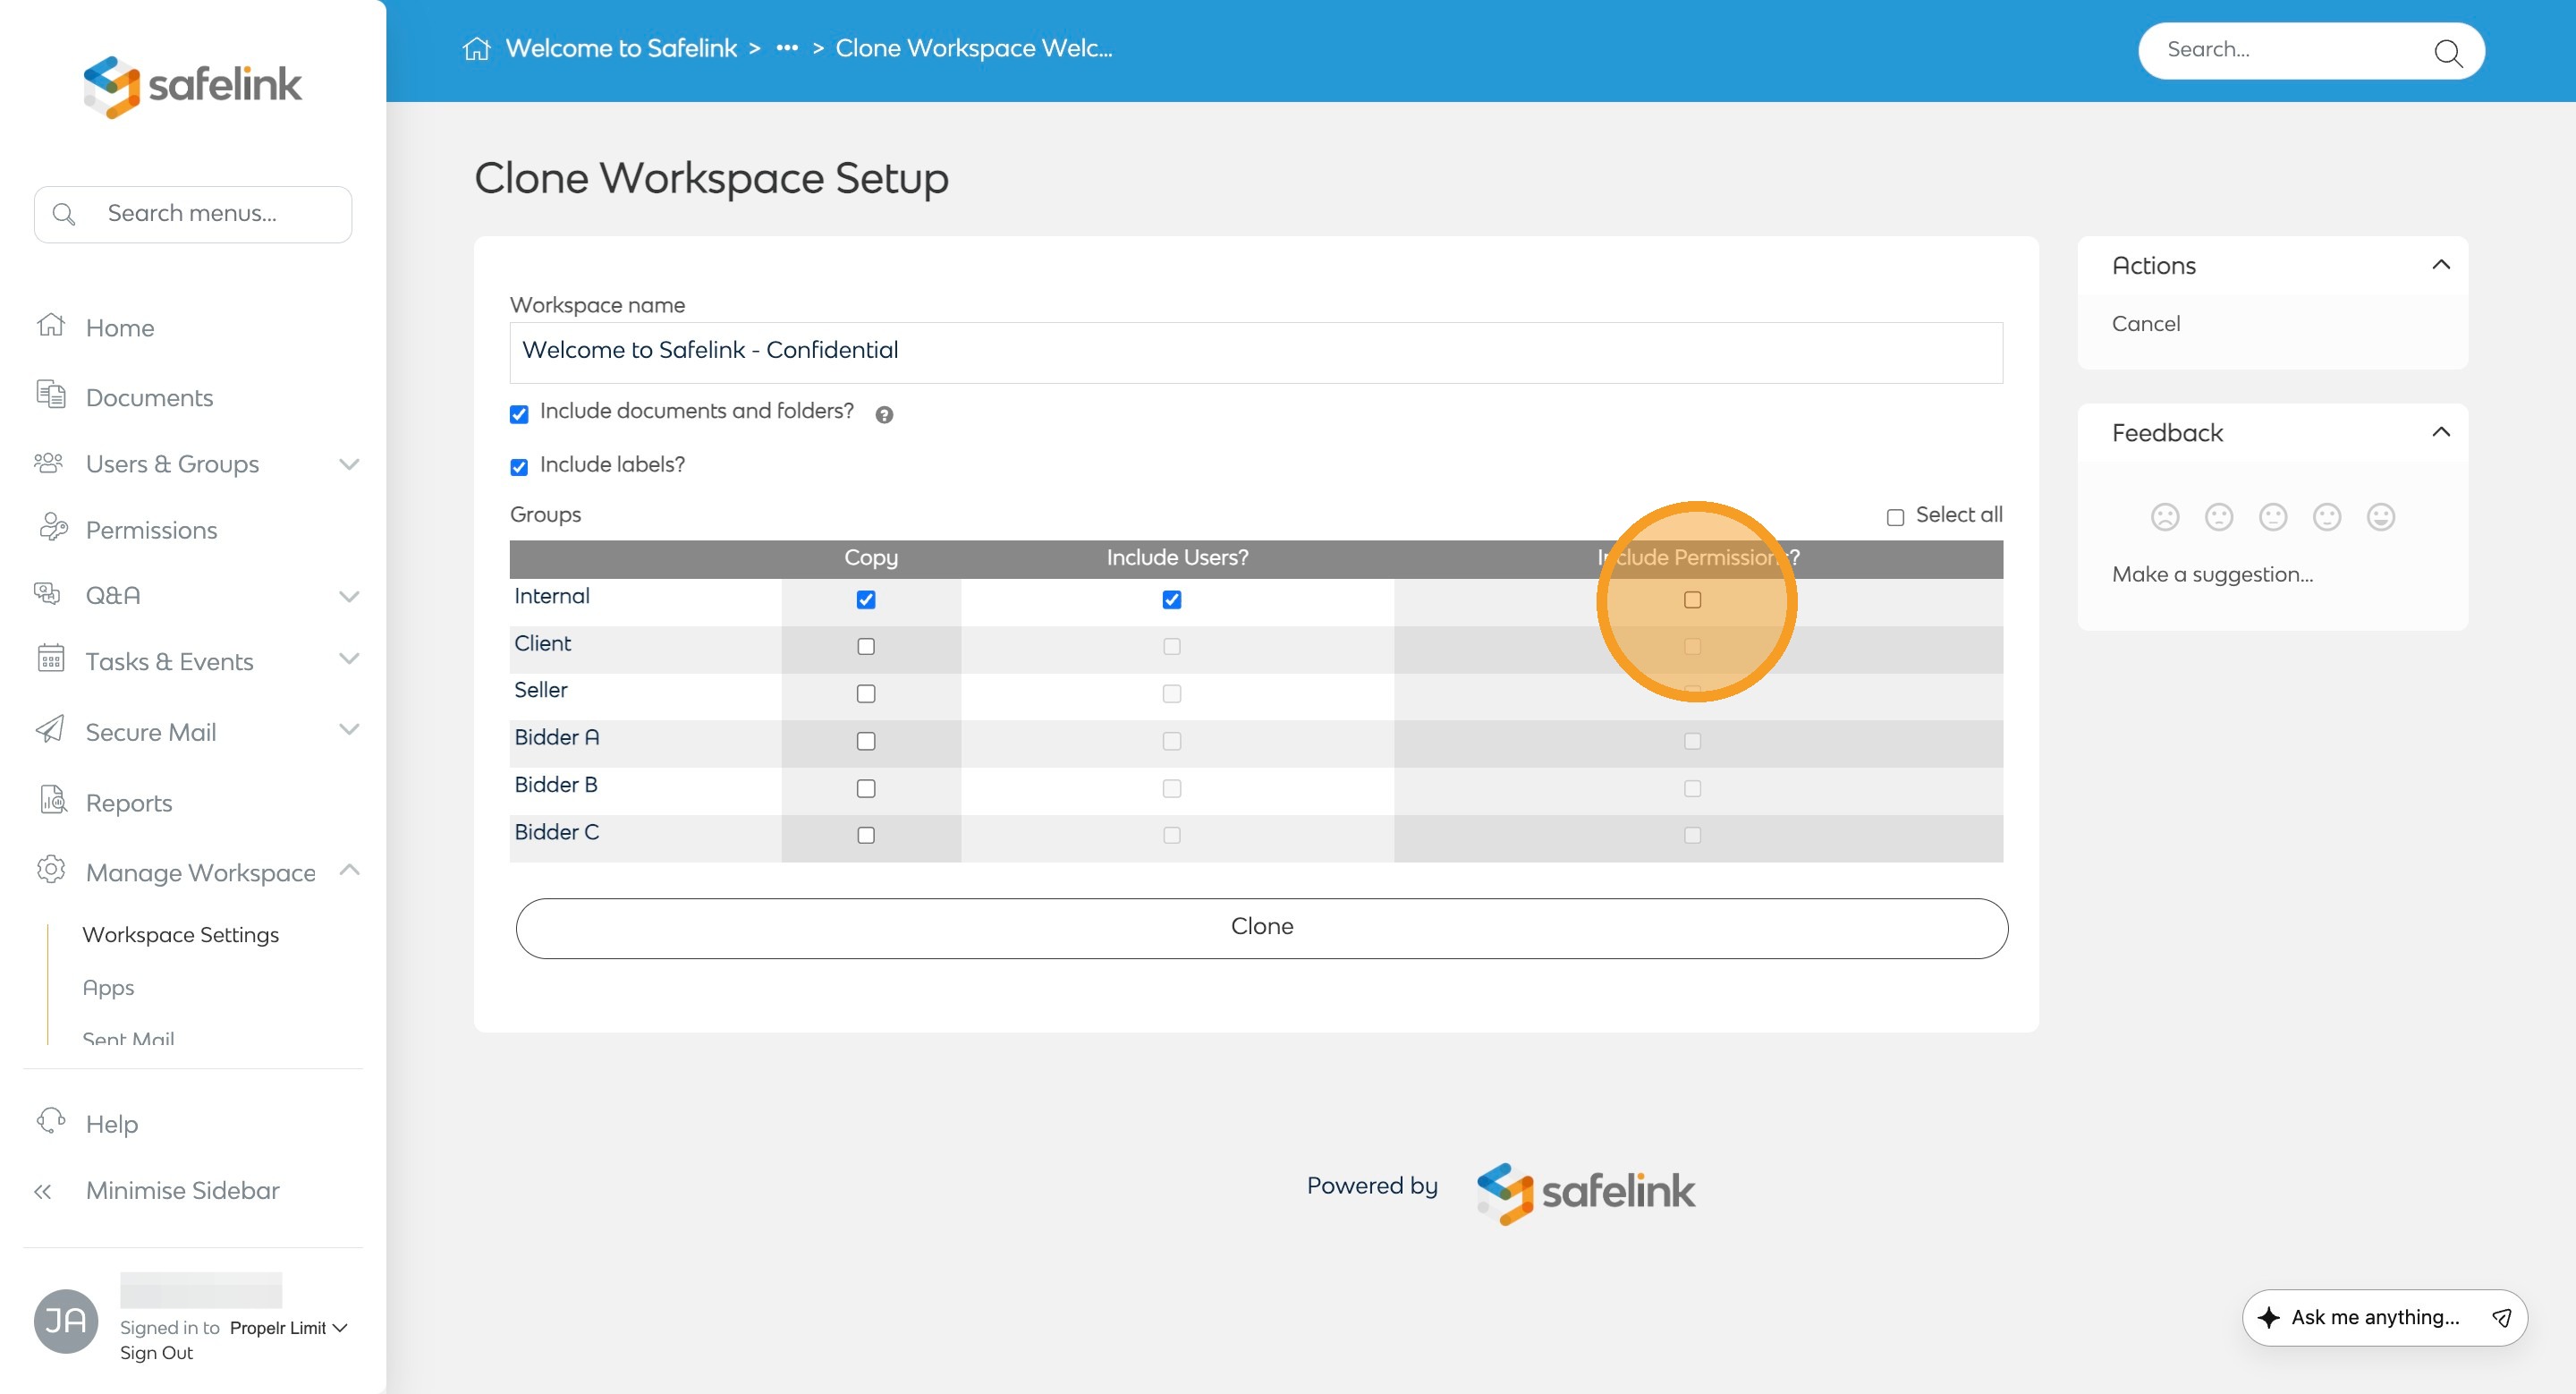Screen dimensions: 2576x1394
Task: Click the Workspace name input field
Action: coord(1255,352)
